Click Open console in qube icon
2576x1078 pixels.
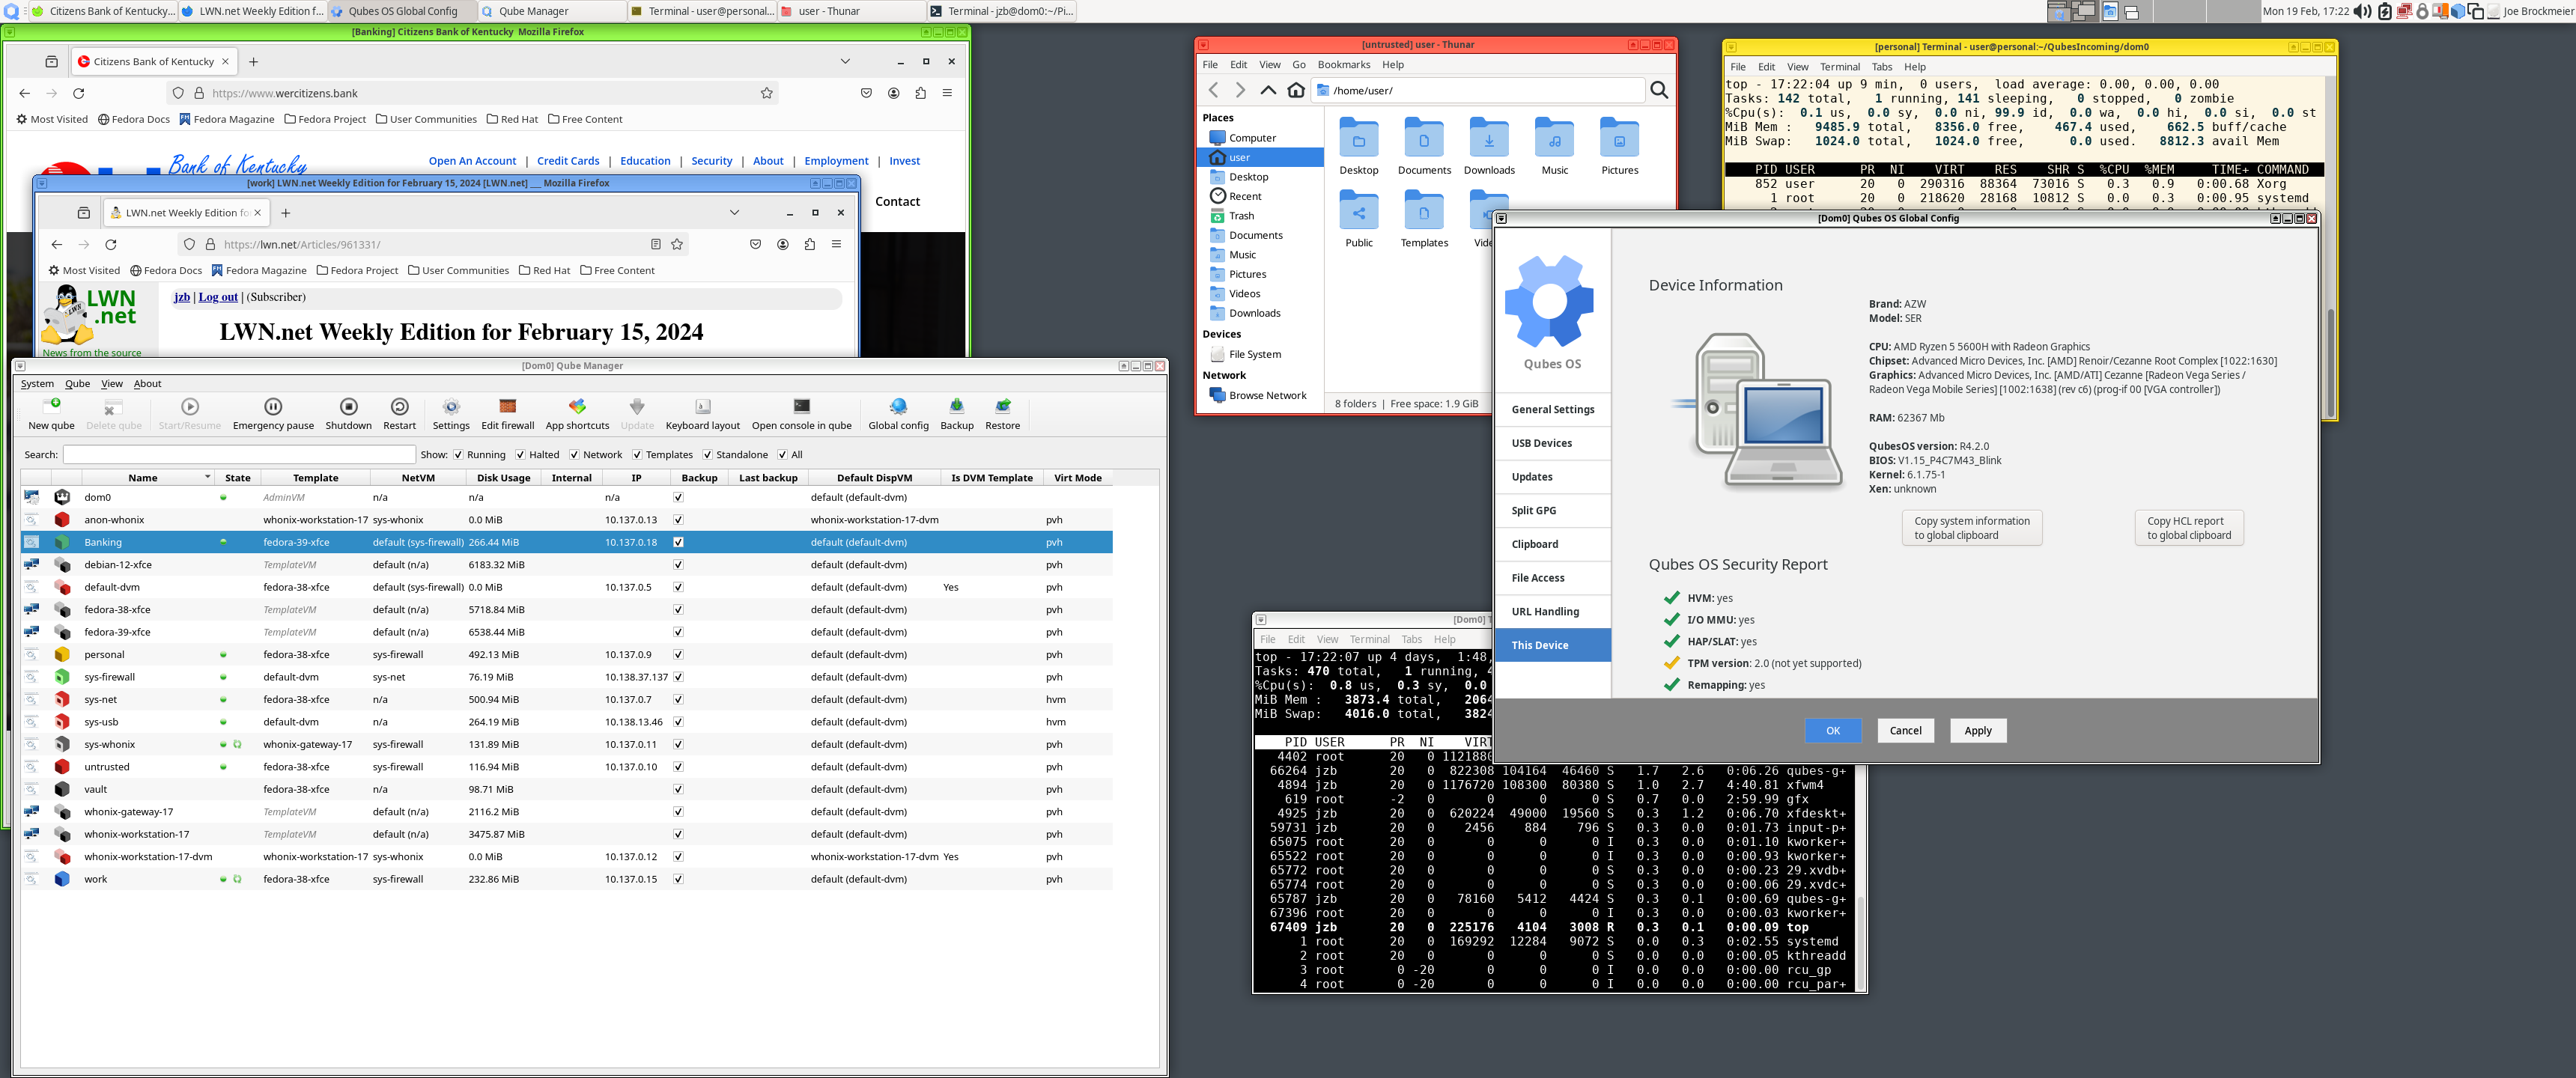pos(802,406)
